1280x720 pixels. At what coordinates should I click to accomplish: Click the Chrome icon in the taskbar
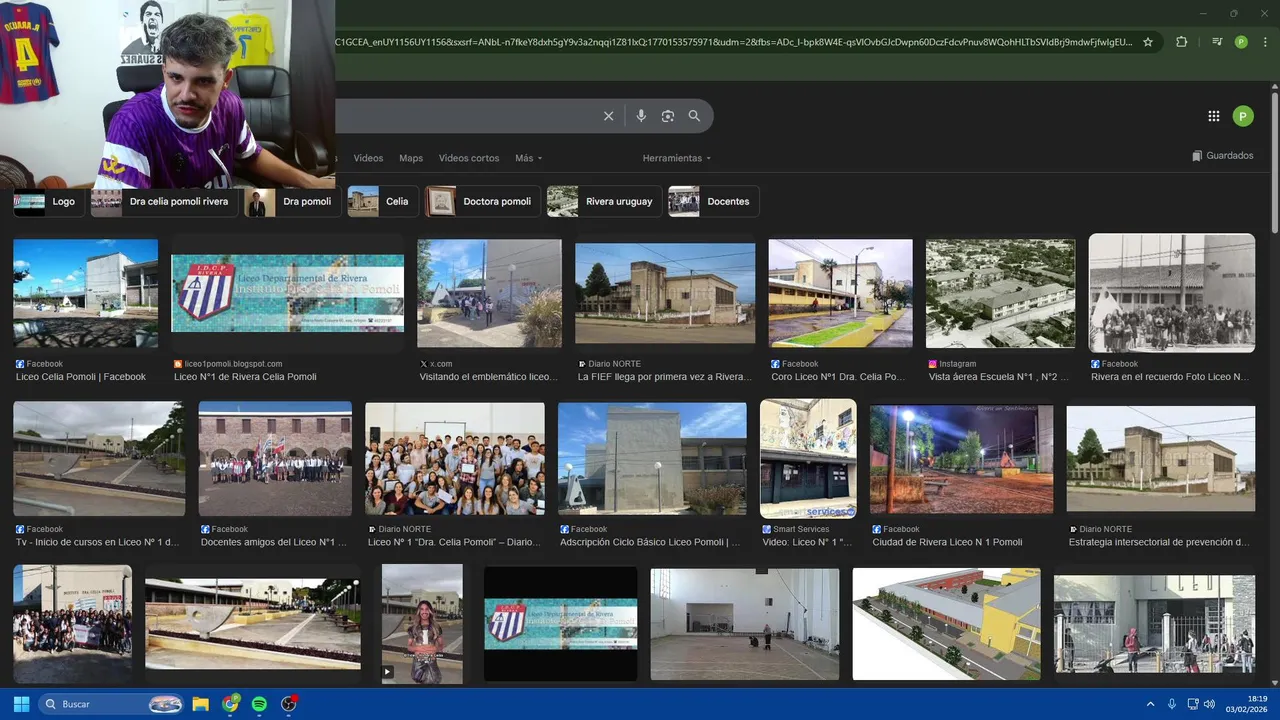230,704
